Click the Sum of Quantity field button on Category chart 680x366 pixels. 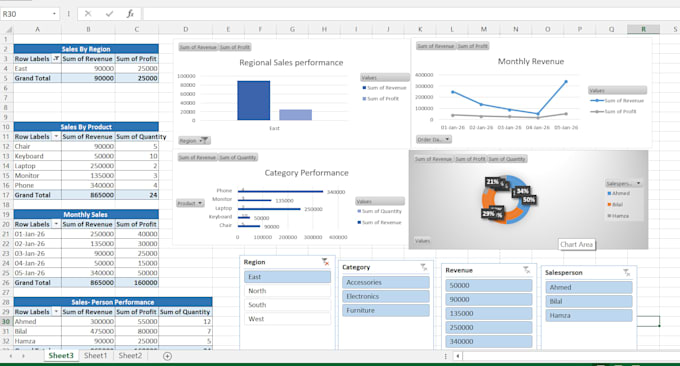(238, 157)
